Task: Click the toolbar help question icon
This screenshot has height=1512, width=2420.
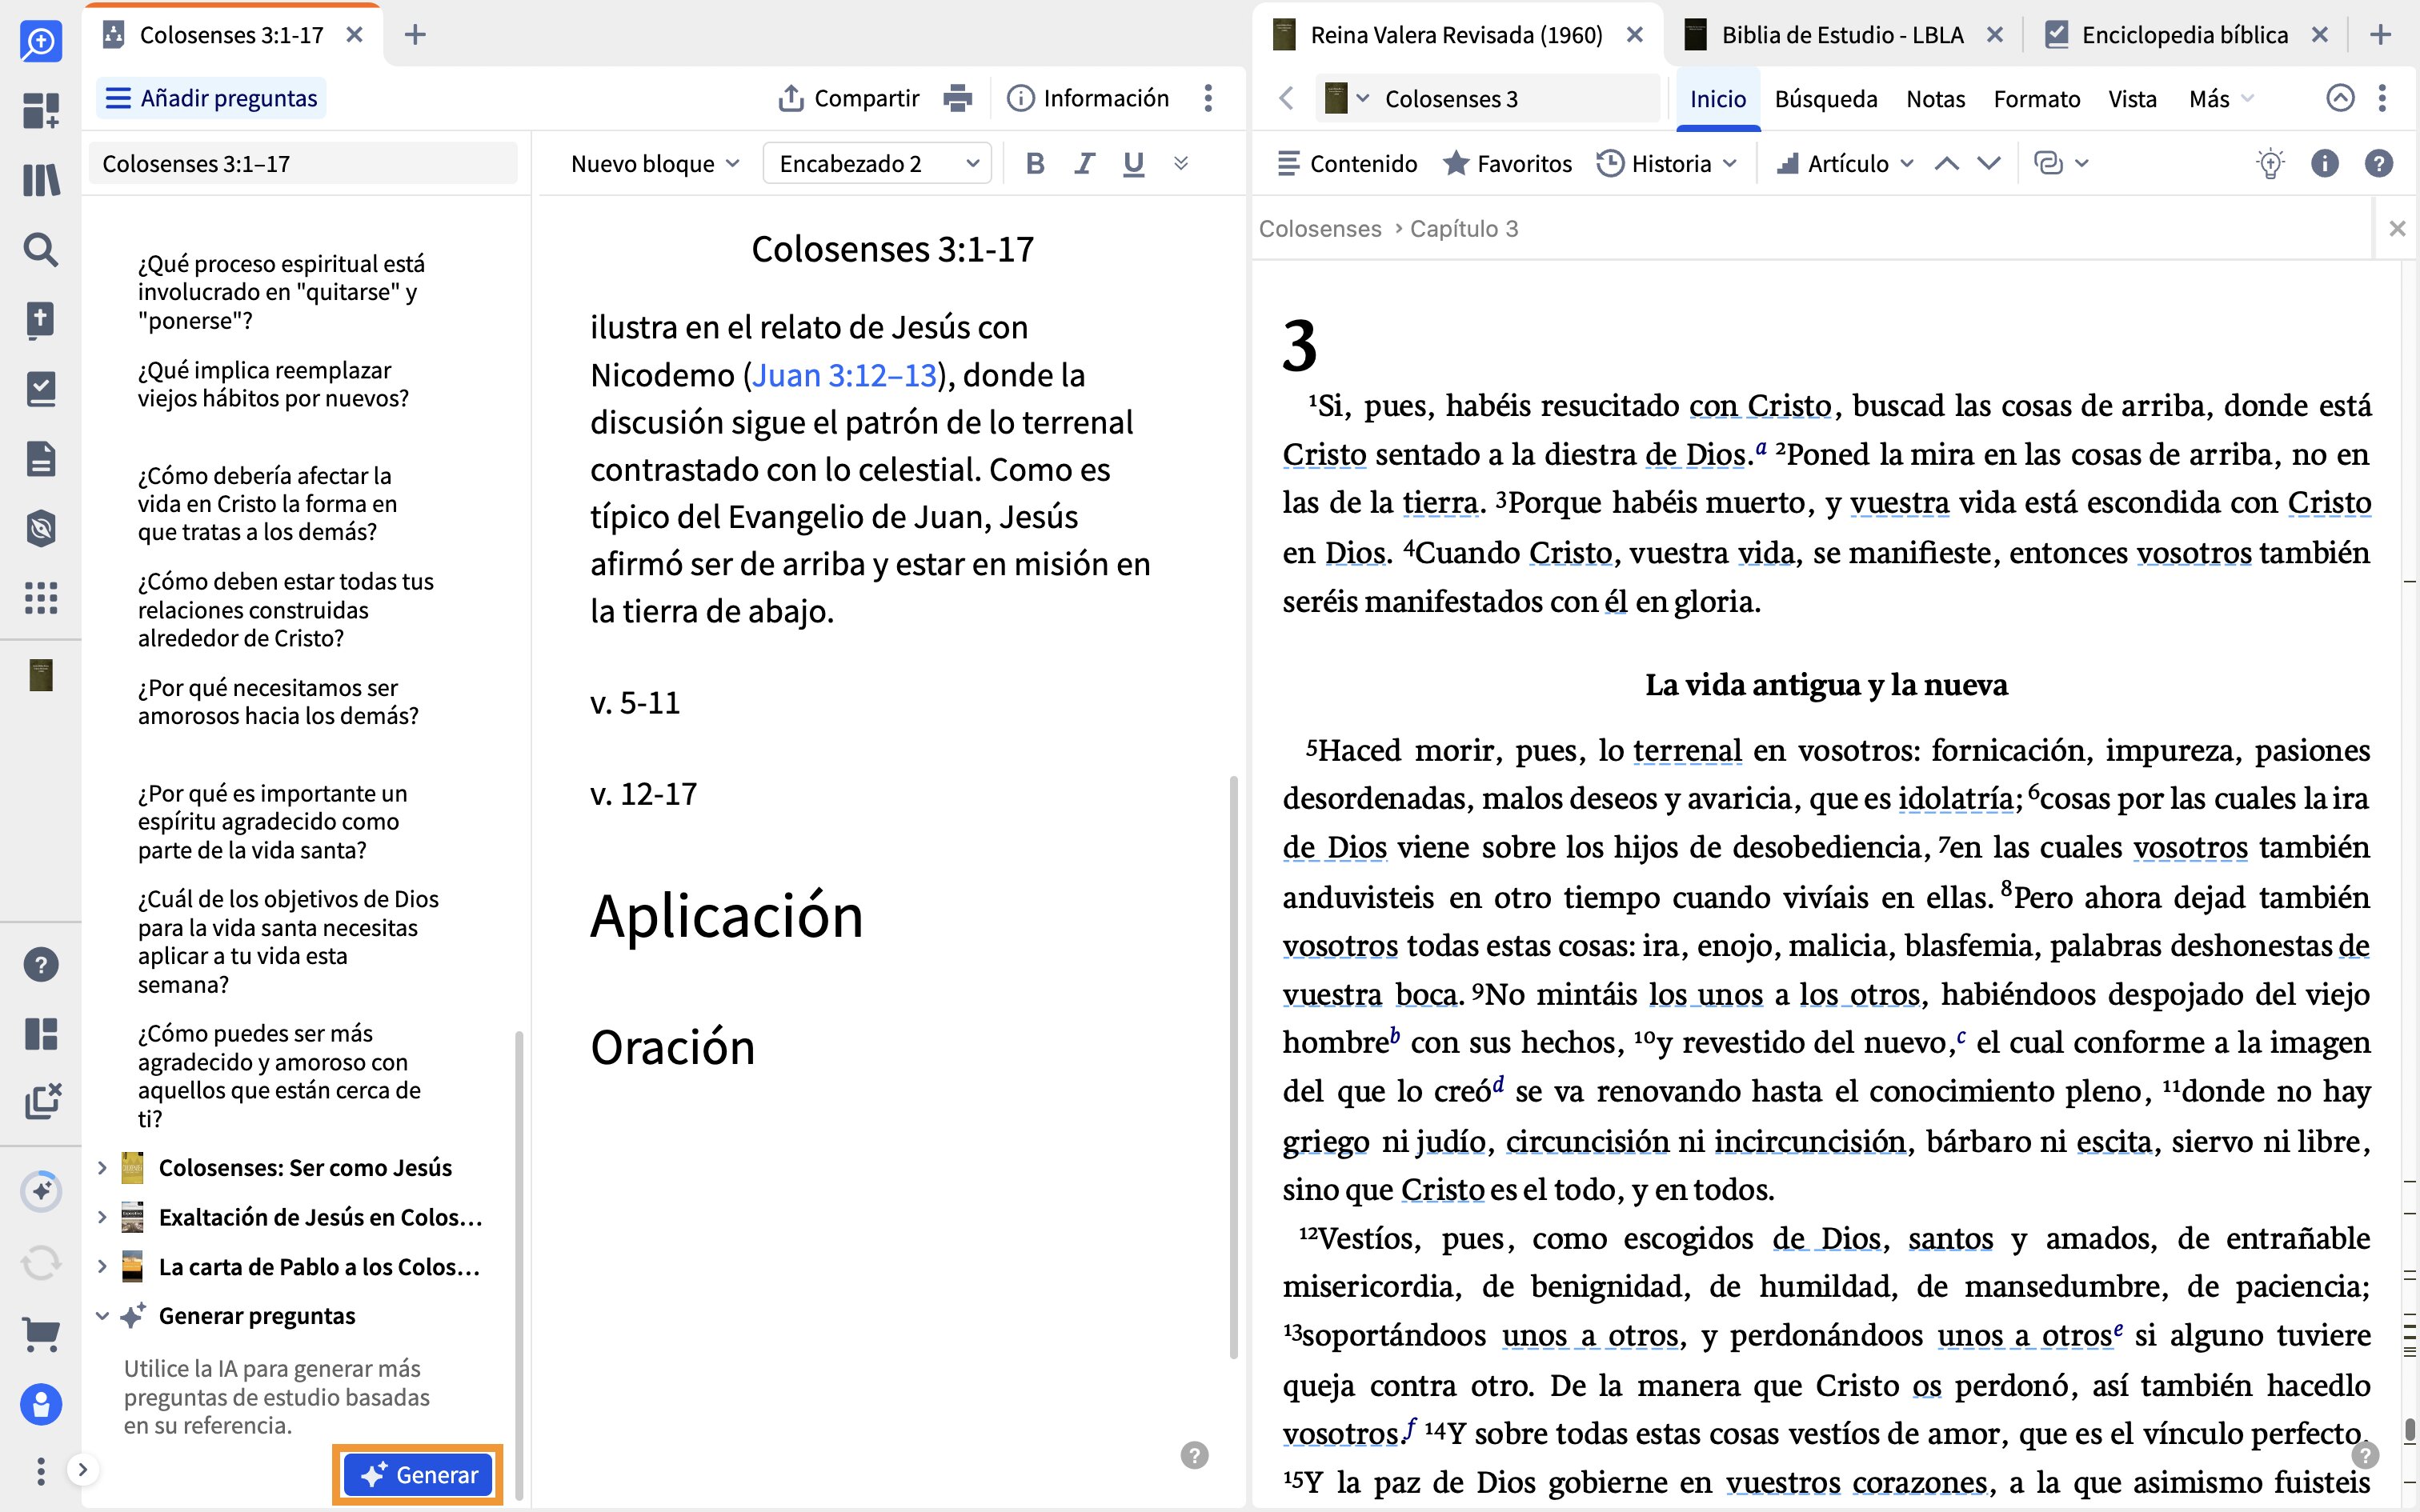Action: tap(2379, 163)
